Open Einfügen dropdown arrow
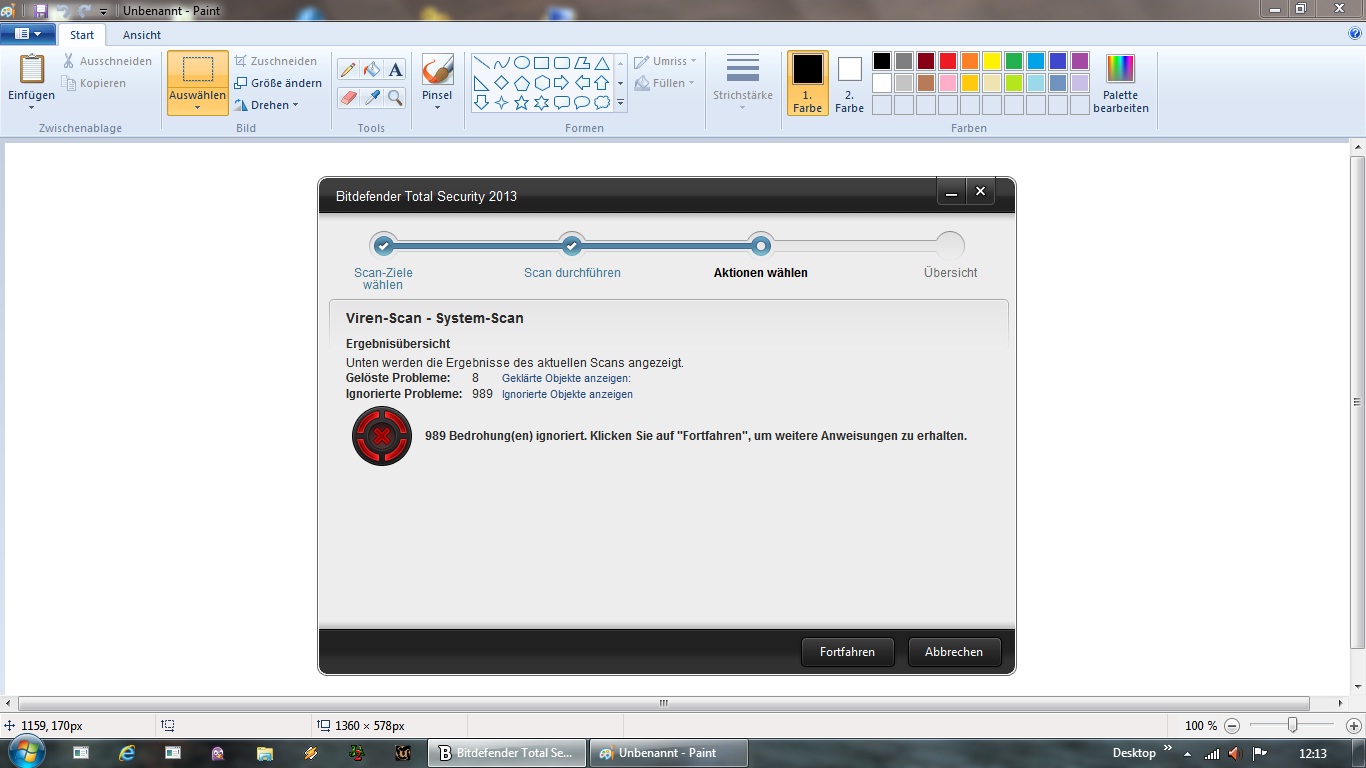This screenshot has height=768, width=1366. (x=32, y=107)
